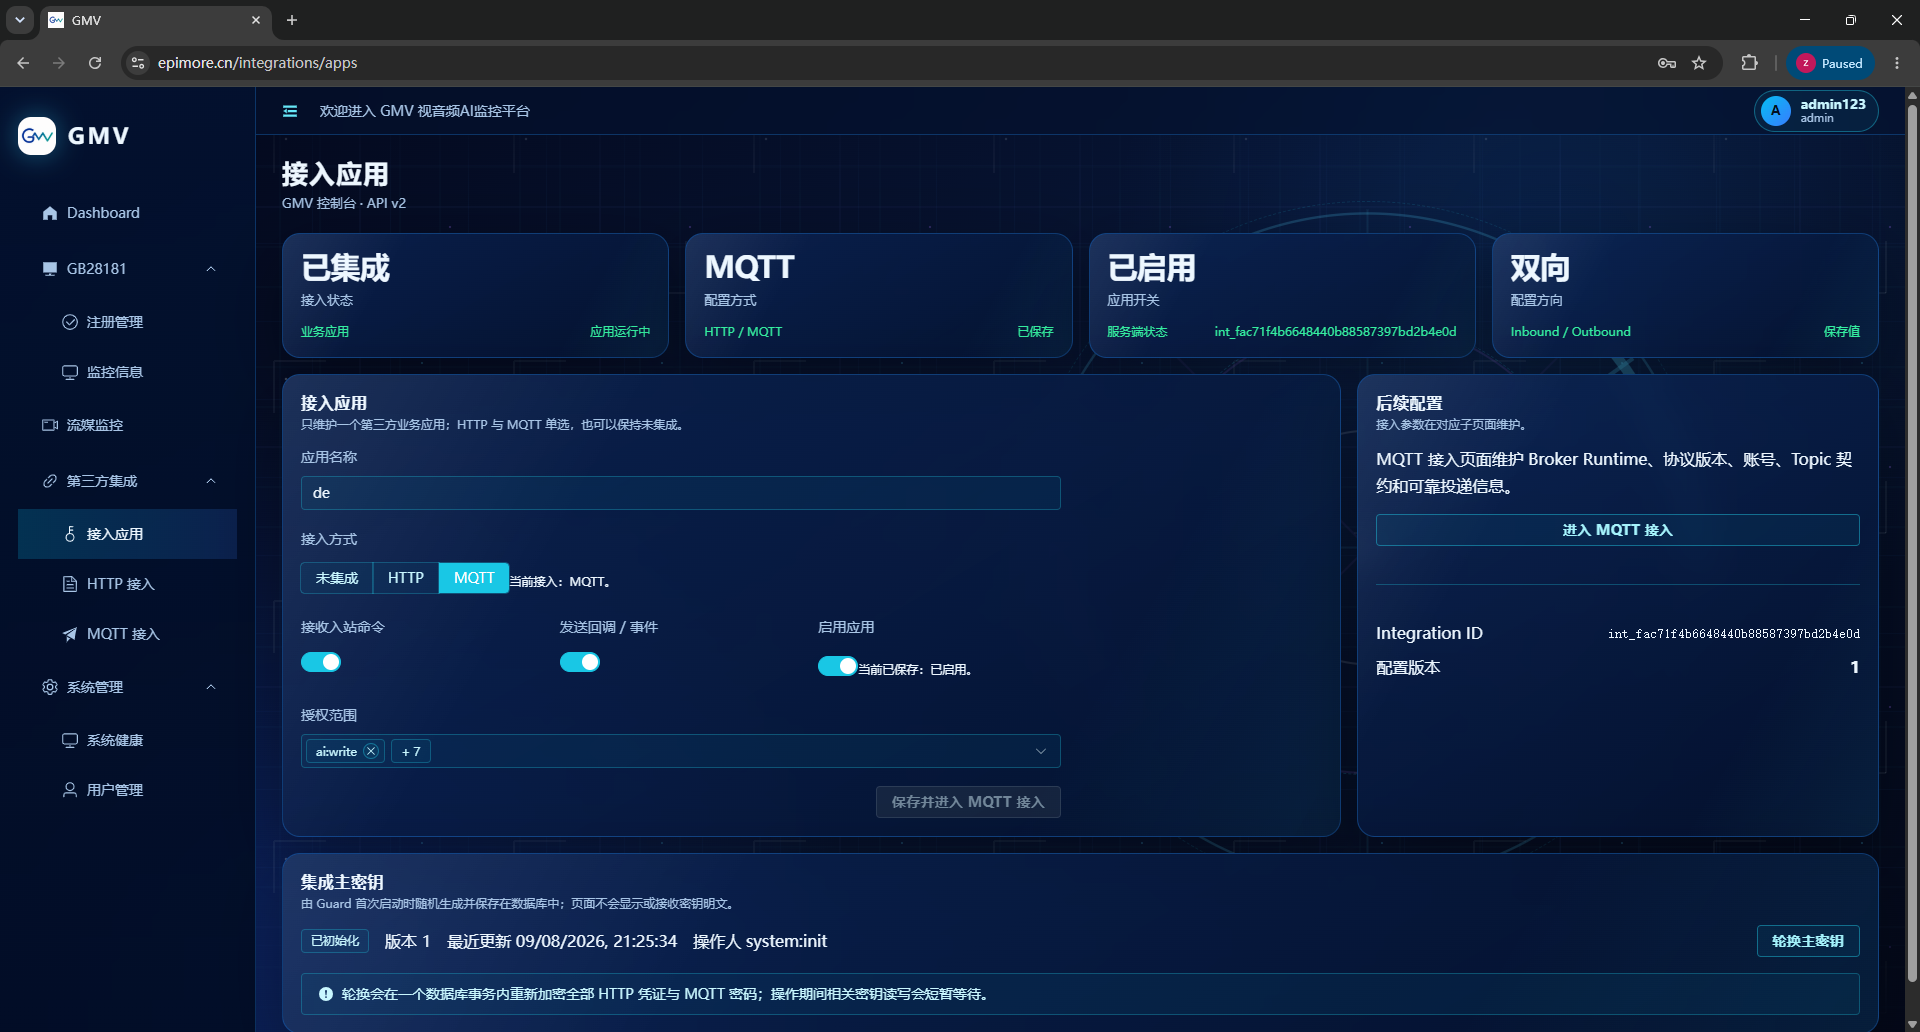Expand the +7 hidden scopes tag
1920x1032 pixels.
click(x=411, y=751)
